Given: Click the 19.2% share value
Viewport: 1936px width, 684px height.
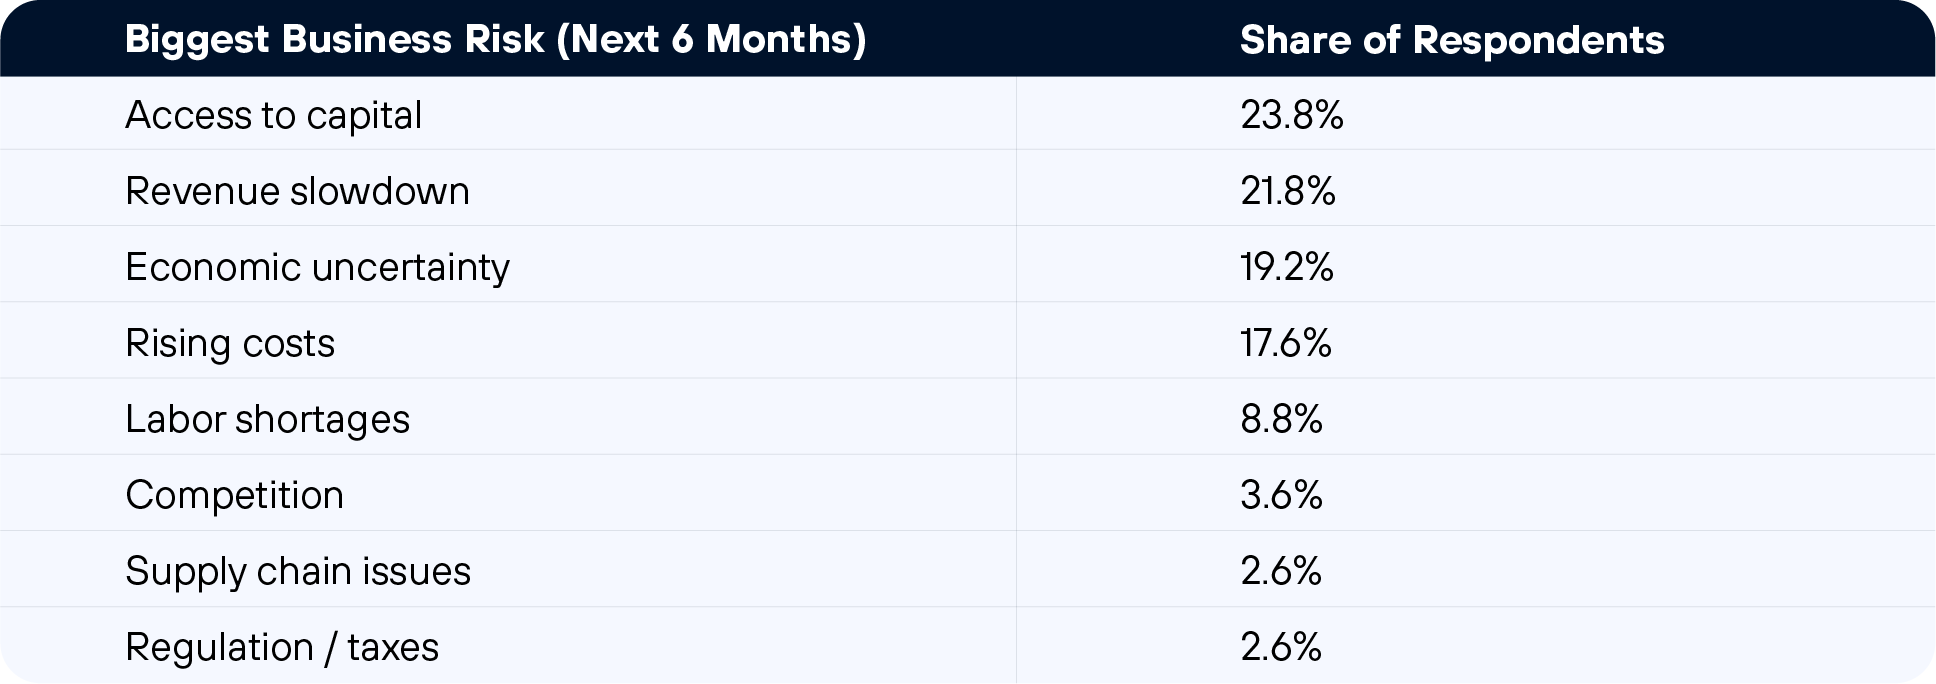Looking at the screenshot, I should click(1286, 267).
